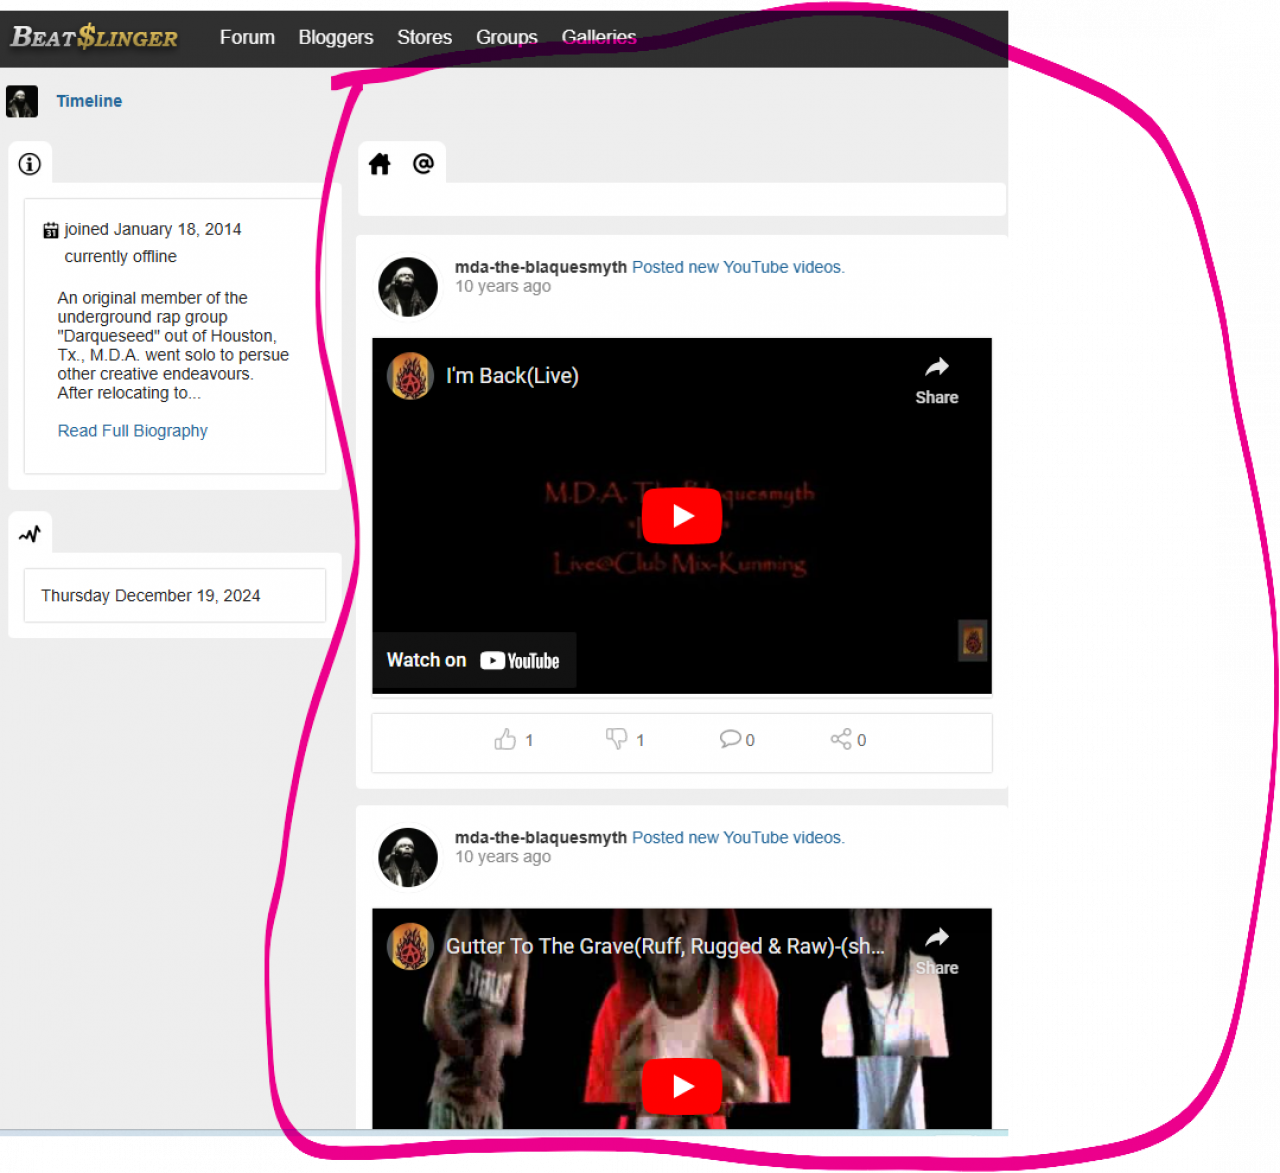This screenshot has width=1280, height=1173.
Task: Open the Forum menu item
Action: click(x=247, y=37)
